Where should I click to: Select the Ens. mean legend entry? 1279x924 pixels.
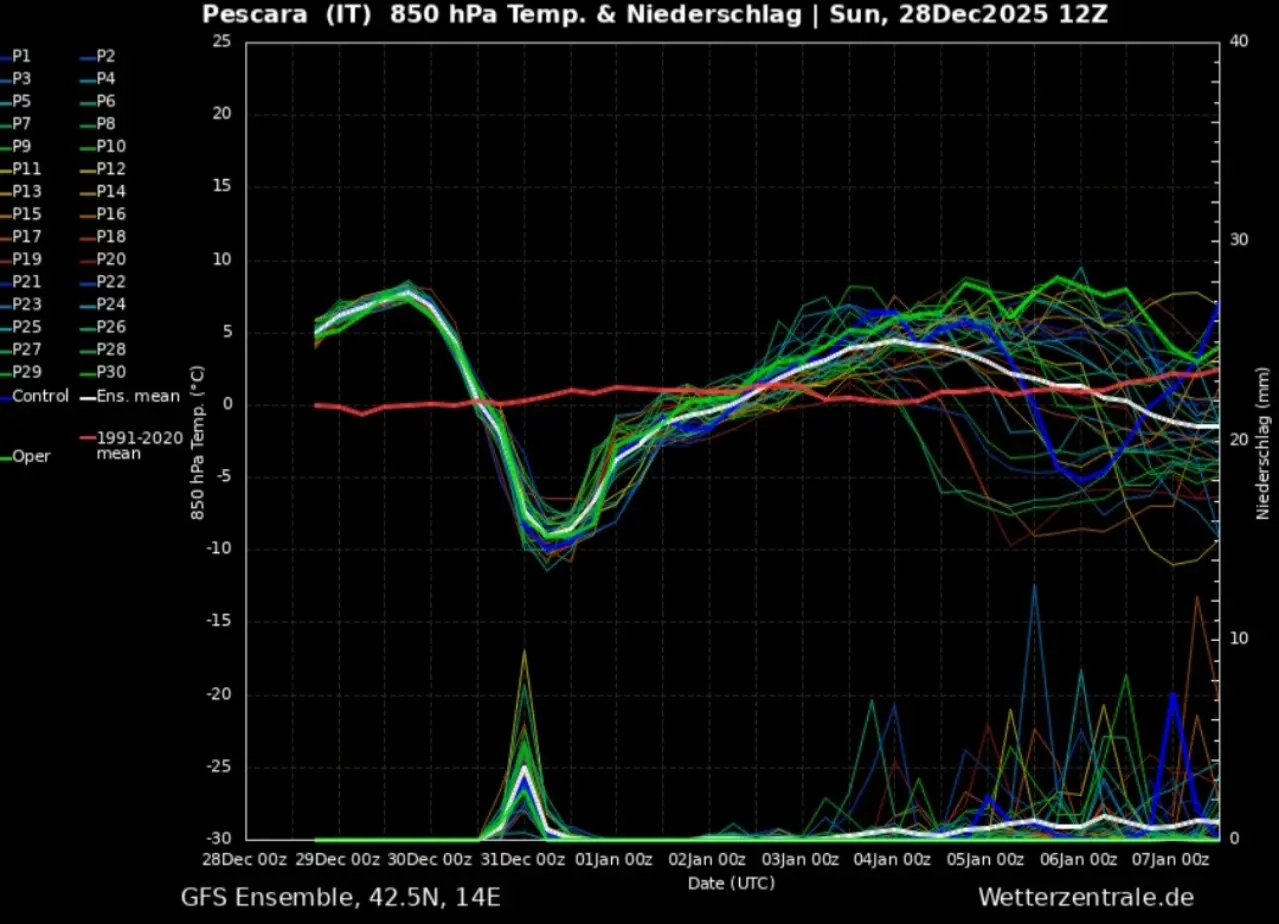tap(138, 396)
